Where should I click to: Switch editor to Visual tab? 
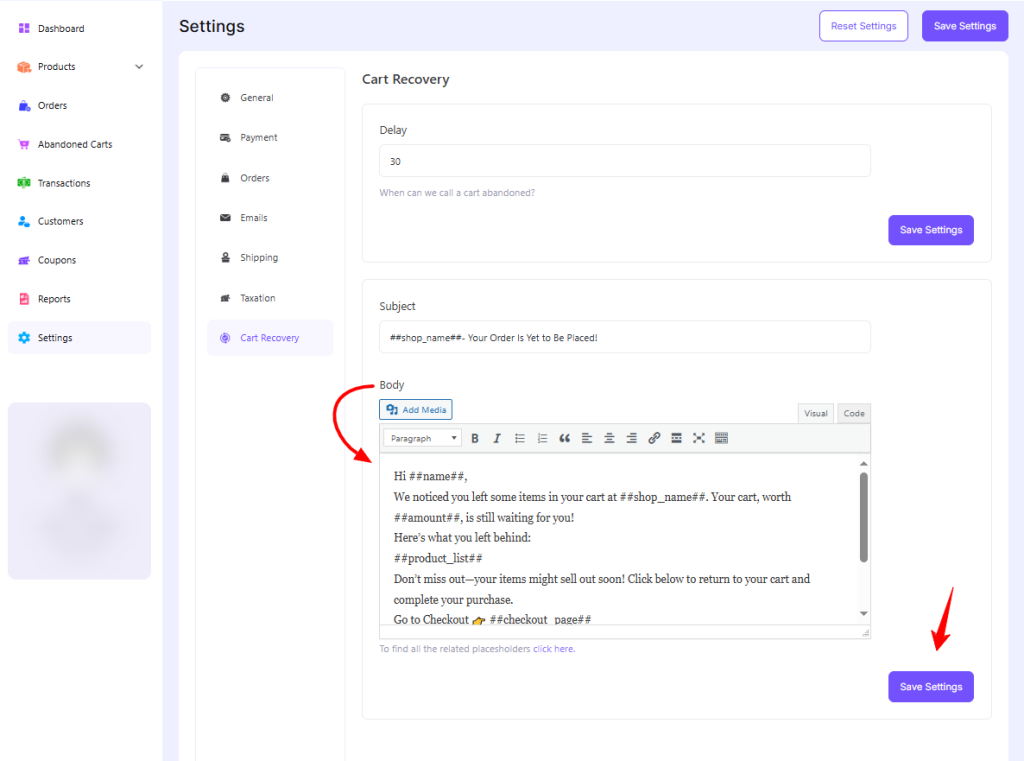click(816, 413)
